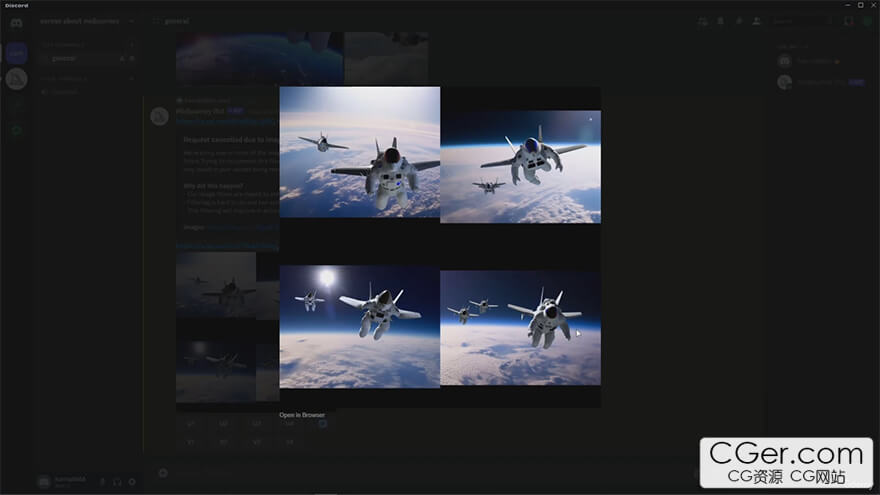Open notification settings bell icon
Viewport: 880px width, 495px height.
coord(720,21)
